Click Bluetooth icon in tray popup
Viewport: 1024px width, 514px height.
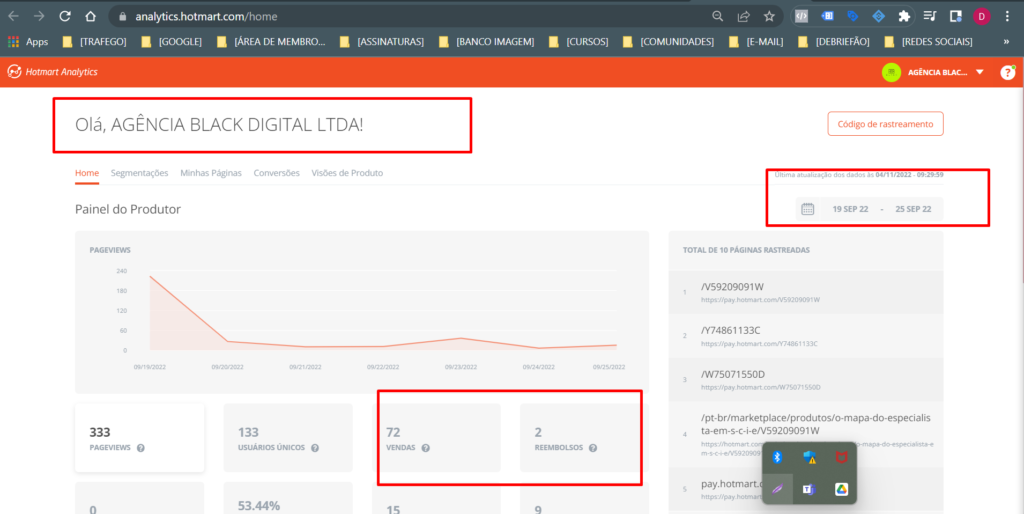point(777,457)
